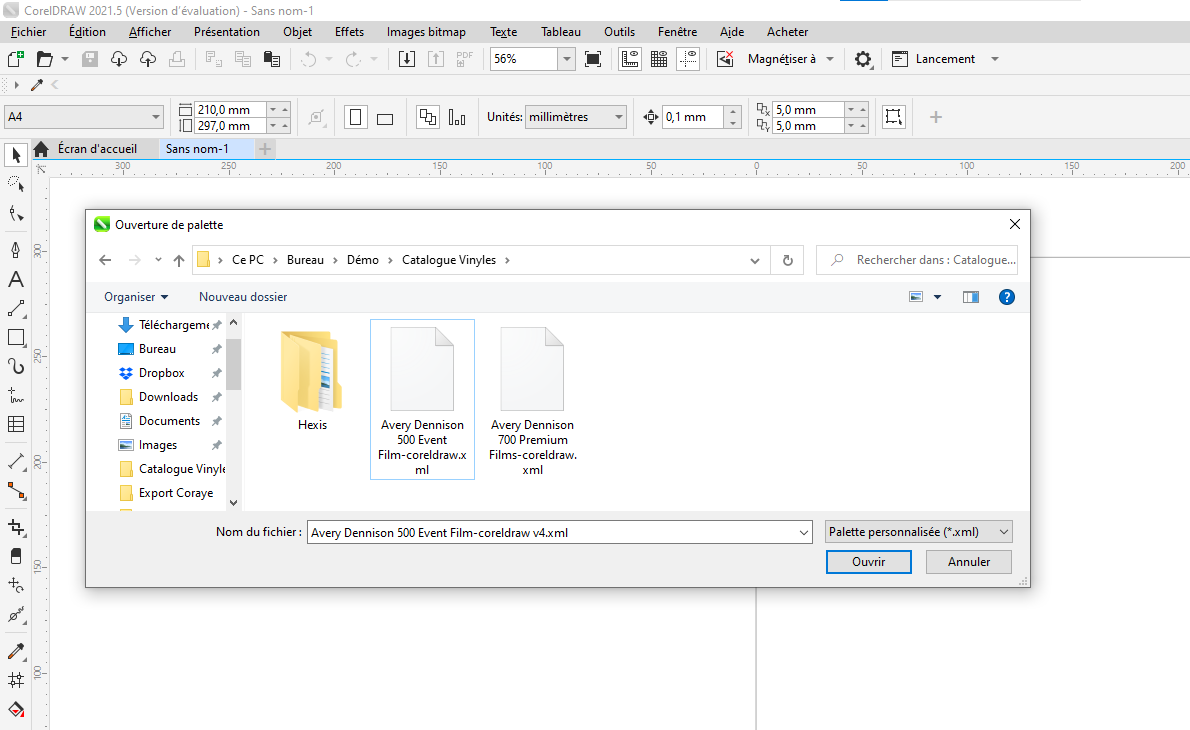Open the Édition menu
Screen dimensions: 1190x730
click(87, 32)
